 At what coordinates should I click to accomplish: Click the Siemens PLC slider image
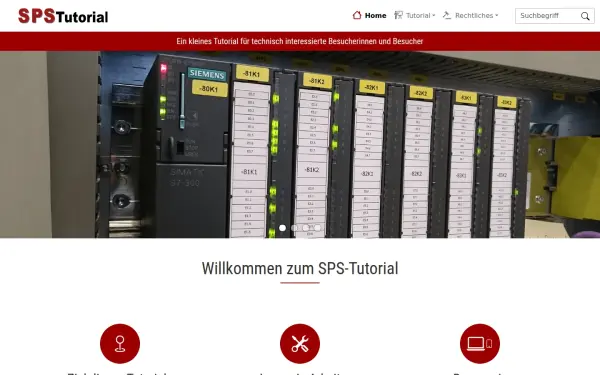[x=300, y=145]
